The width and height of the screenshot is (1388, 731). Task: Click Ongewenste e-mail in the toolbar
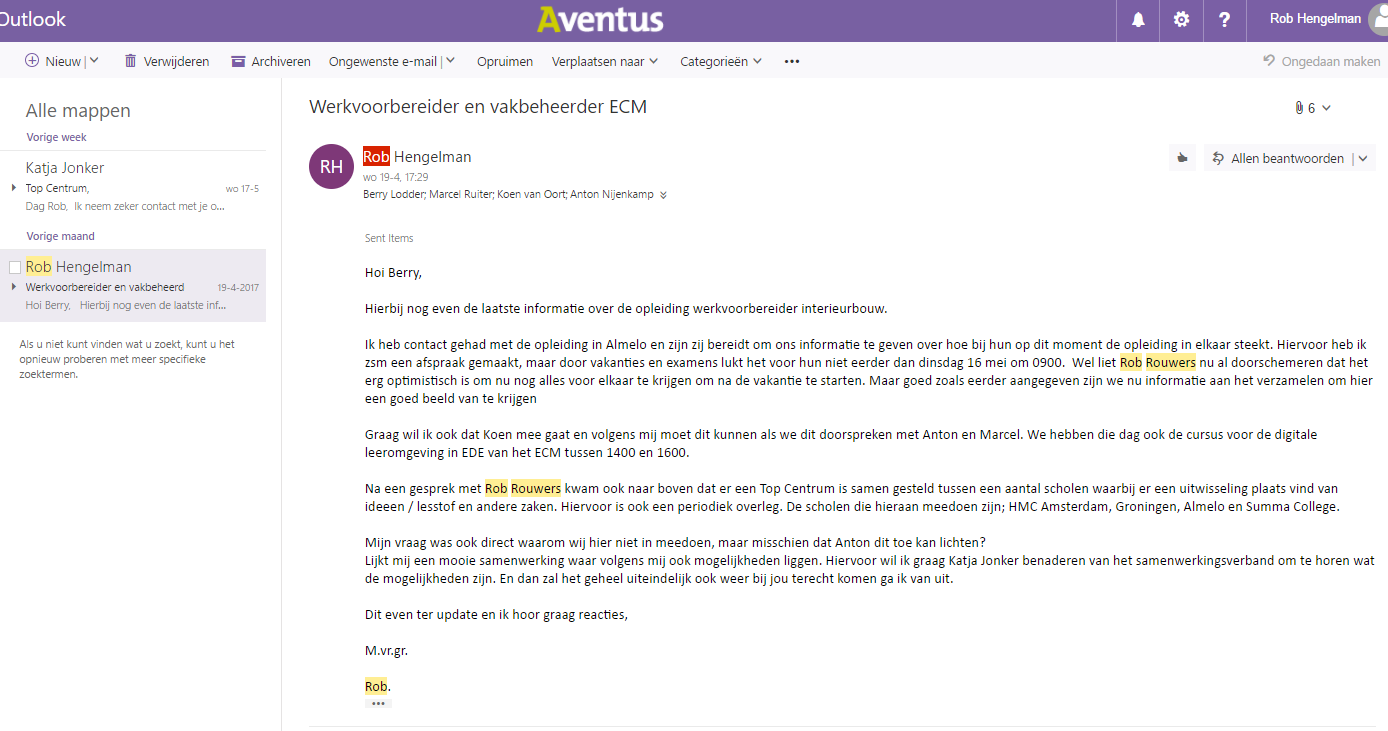(x=383, y=61)
